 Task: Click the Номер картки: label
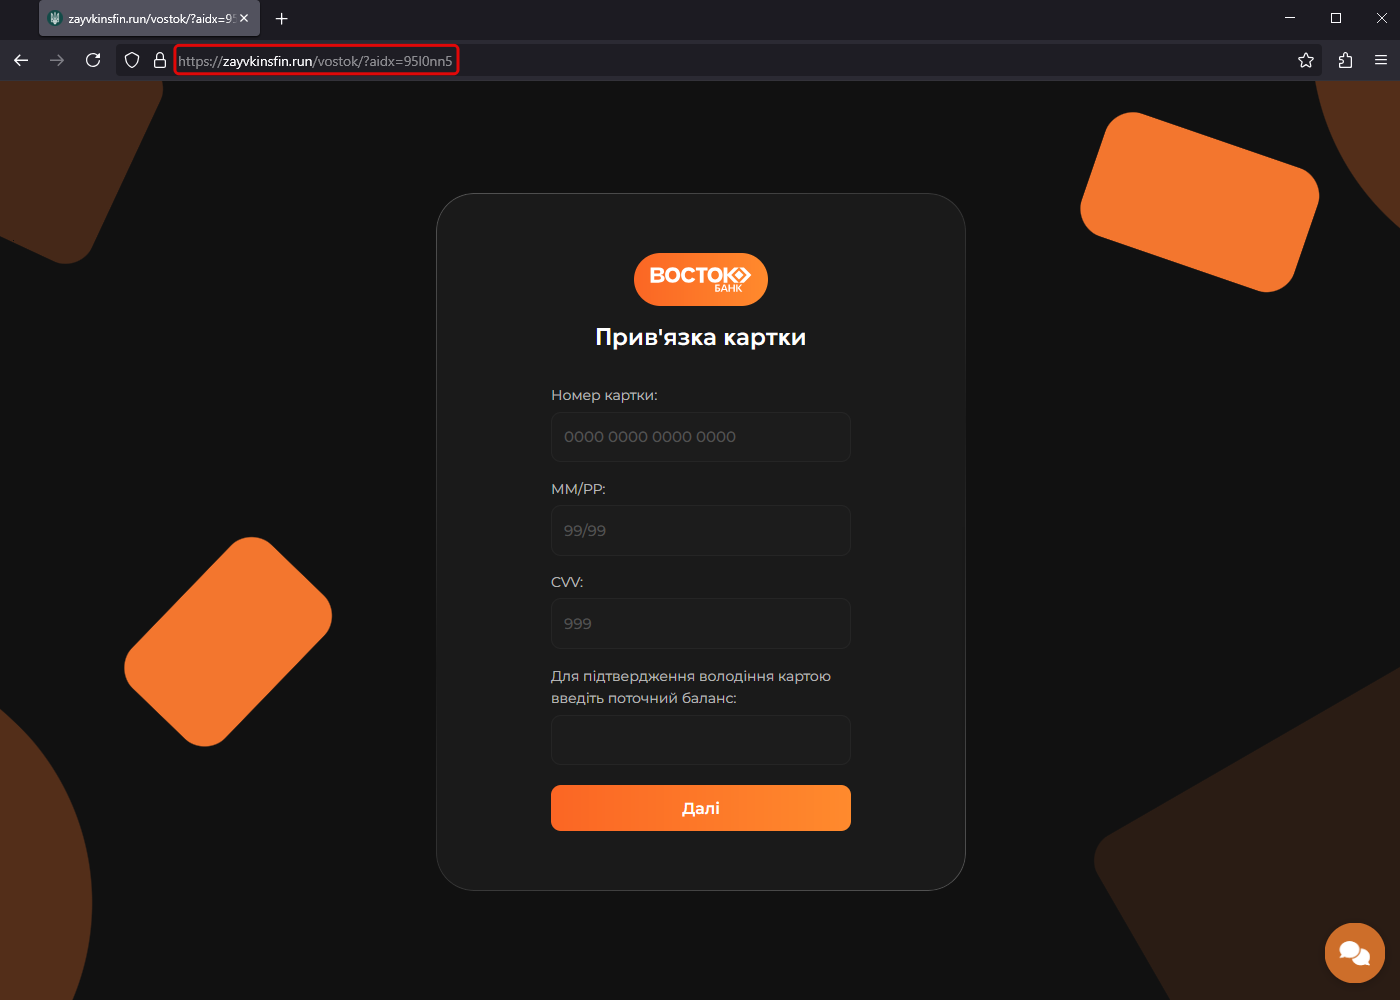click(604, 395)
